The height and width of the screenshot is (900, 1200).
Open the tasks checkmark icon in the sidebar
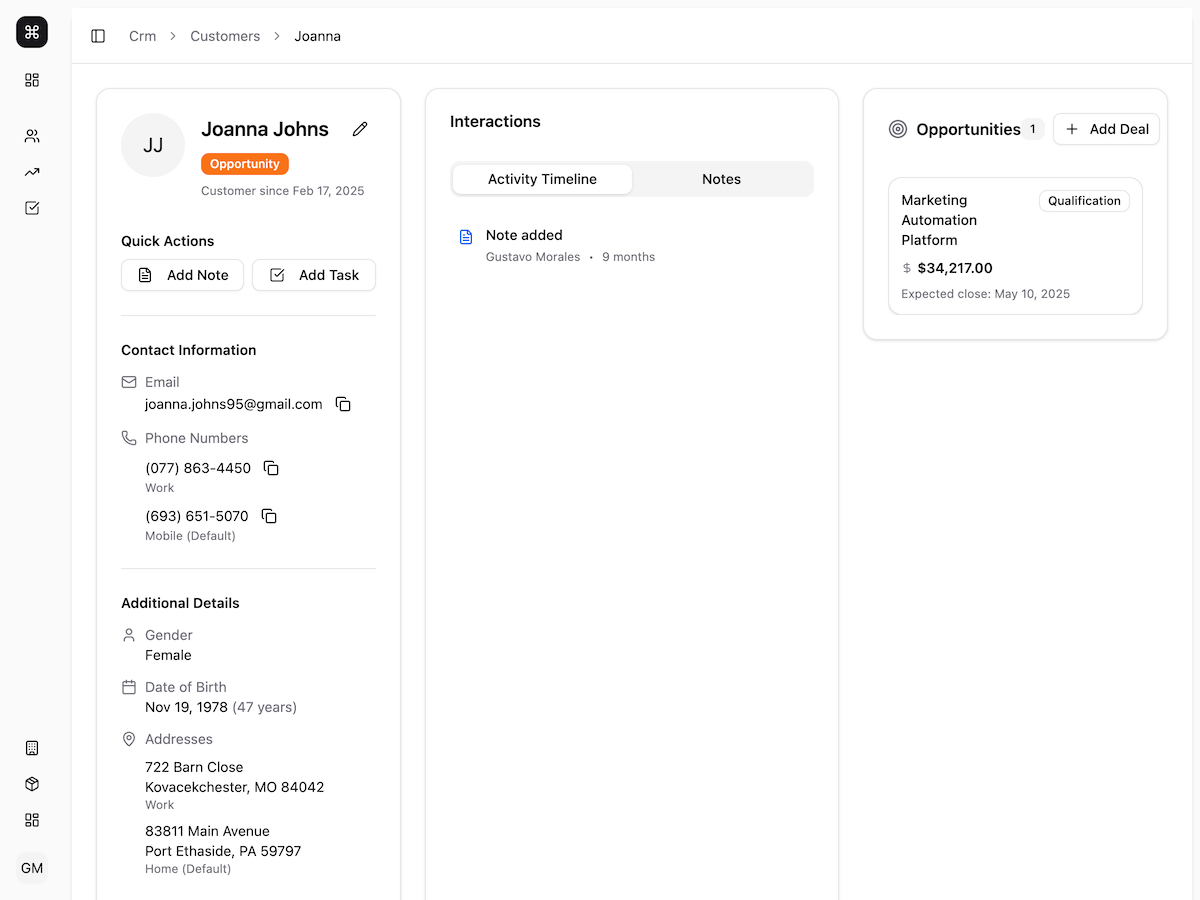point(31,207)
